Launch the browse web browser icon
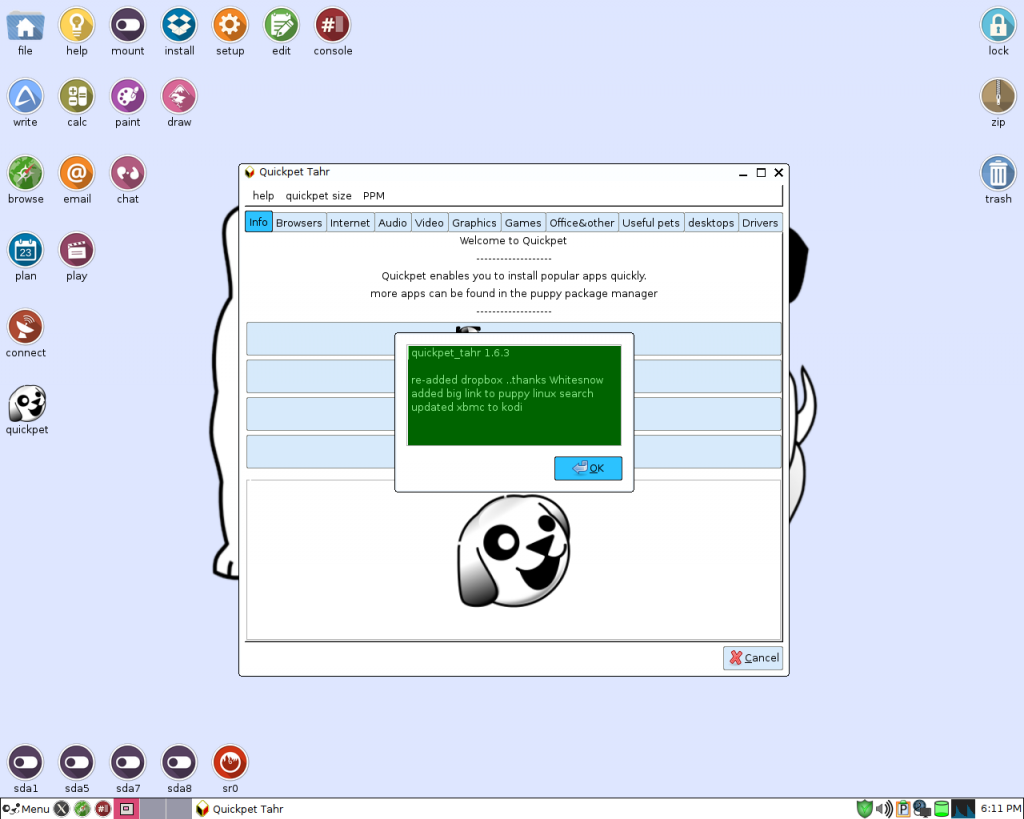This screenshot has height=819, width=1024. tap(25, 174)
